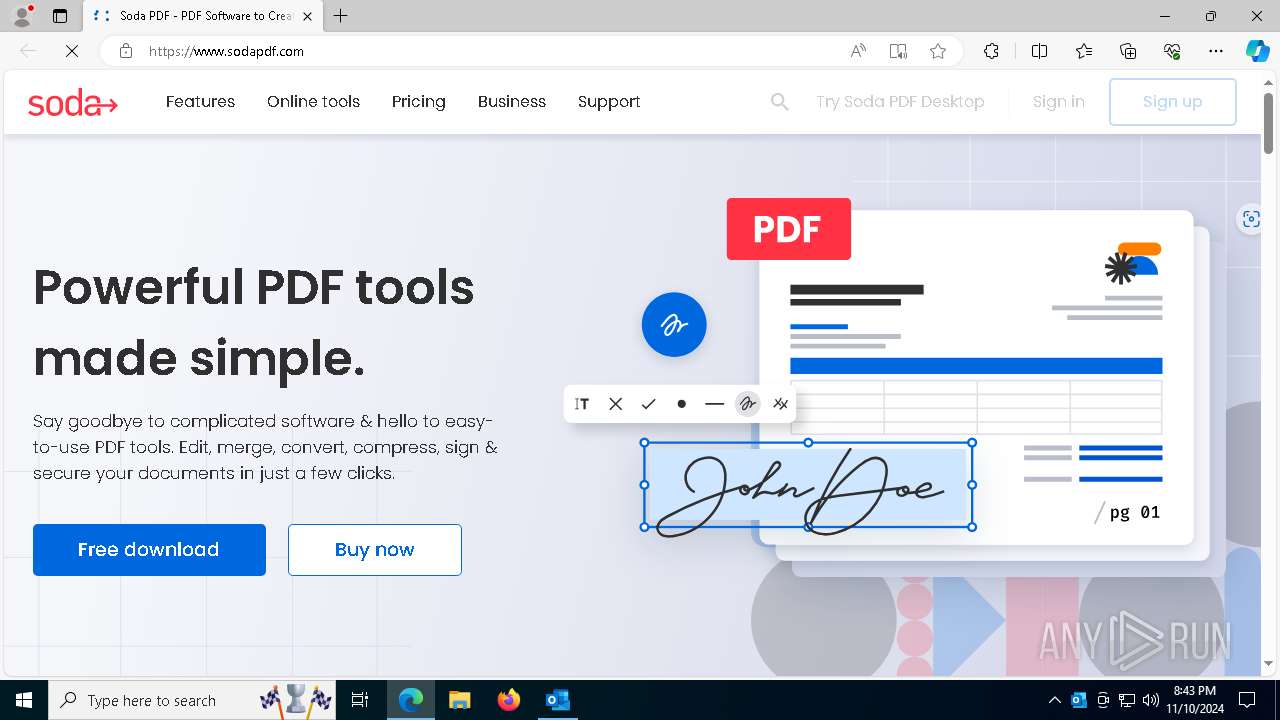Screen dimensions: 1280x720
Task: Show hidden system tray icons
Action: [x=1054, y=700]
